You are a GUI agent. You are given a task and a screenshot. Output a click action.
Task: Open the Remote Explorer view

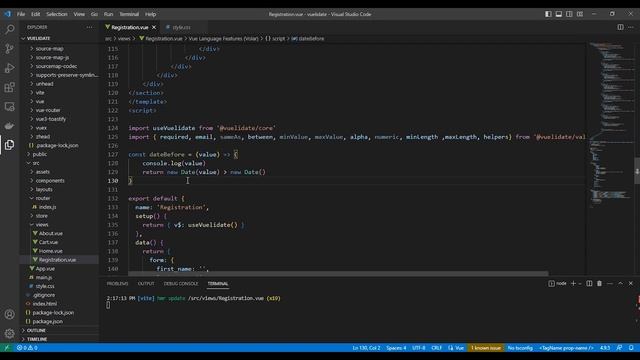point(9,107)
